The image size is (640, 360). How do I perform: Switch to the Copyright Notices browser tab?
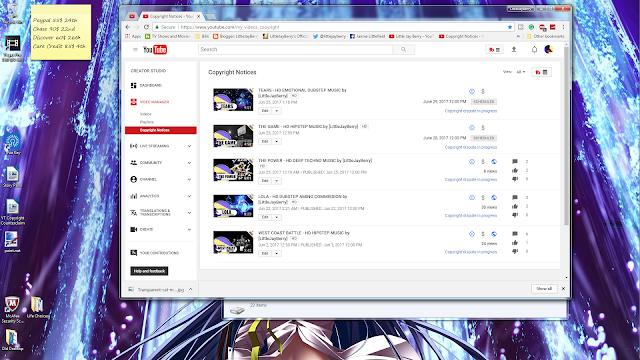171,16
